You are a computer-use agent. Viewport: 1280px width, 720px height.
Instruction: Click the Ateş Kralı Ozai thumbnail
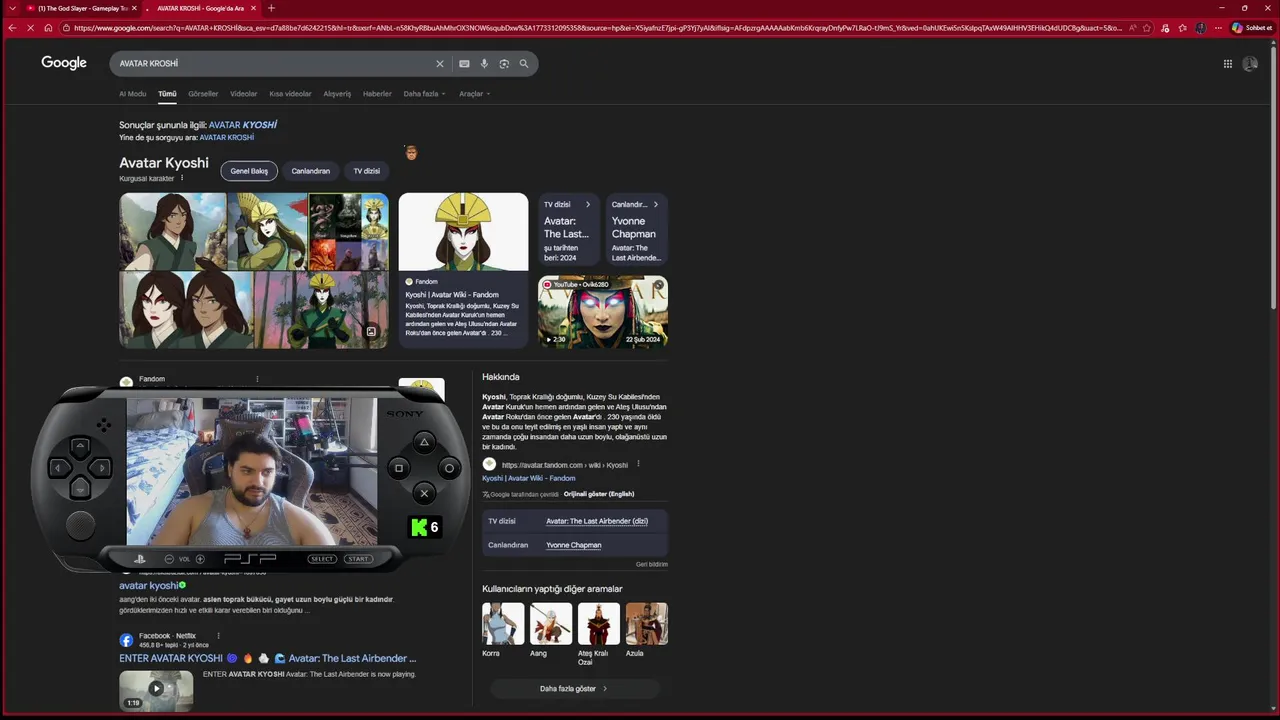point(599,623)
